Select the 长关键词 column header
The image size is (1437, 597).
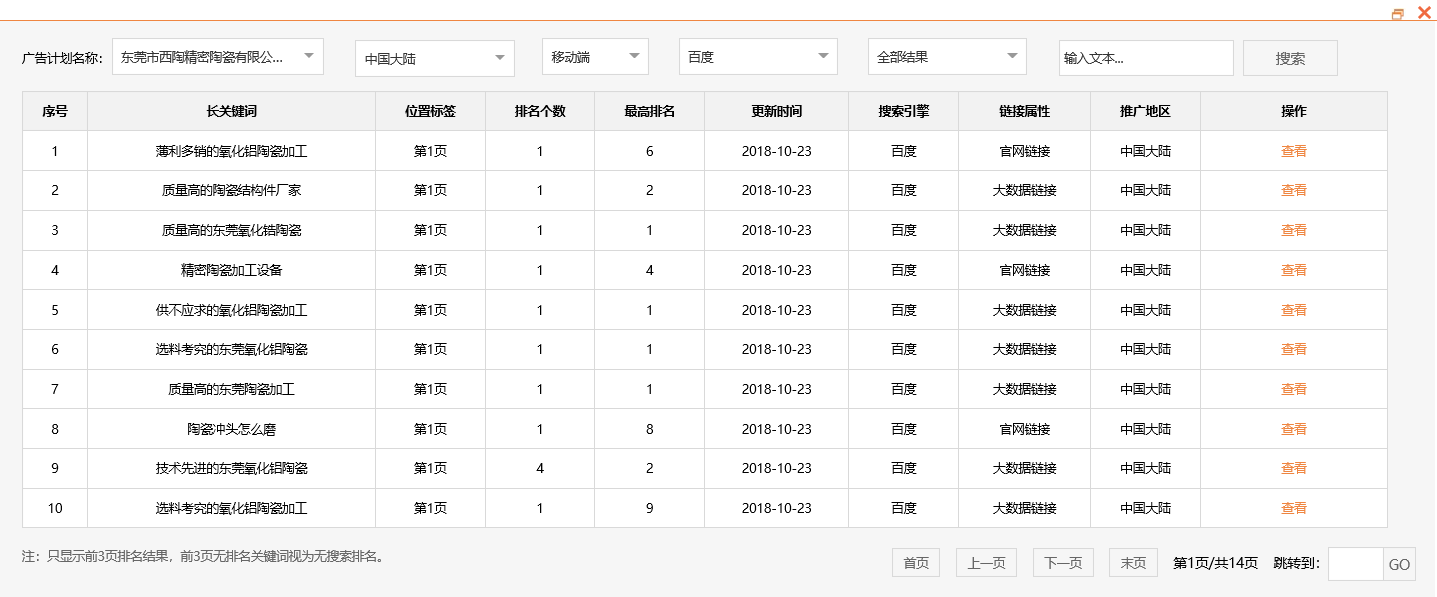[x=230, y=110]
